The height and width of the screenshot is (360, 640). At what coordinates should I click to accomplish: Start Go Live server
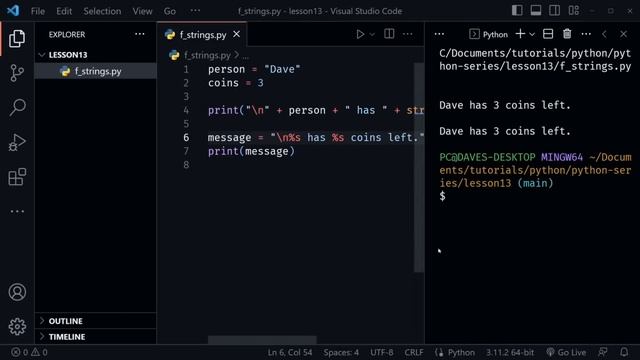click(566, 352)
